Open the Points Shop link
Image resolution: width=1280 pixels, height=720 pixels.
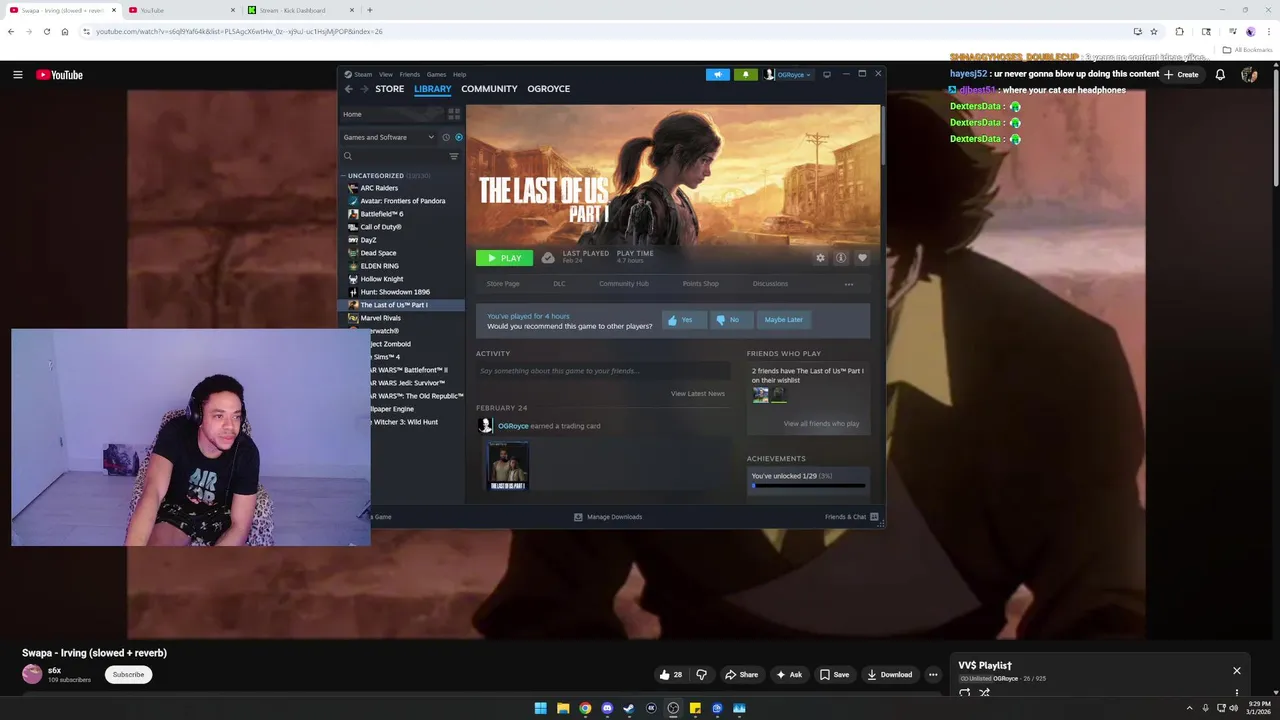(700, 284)
